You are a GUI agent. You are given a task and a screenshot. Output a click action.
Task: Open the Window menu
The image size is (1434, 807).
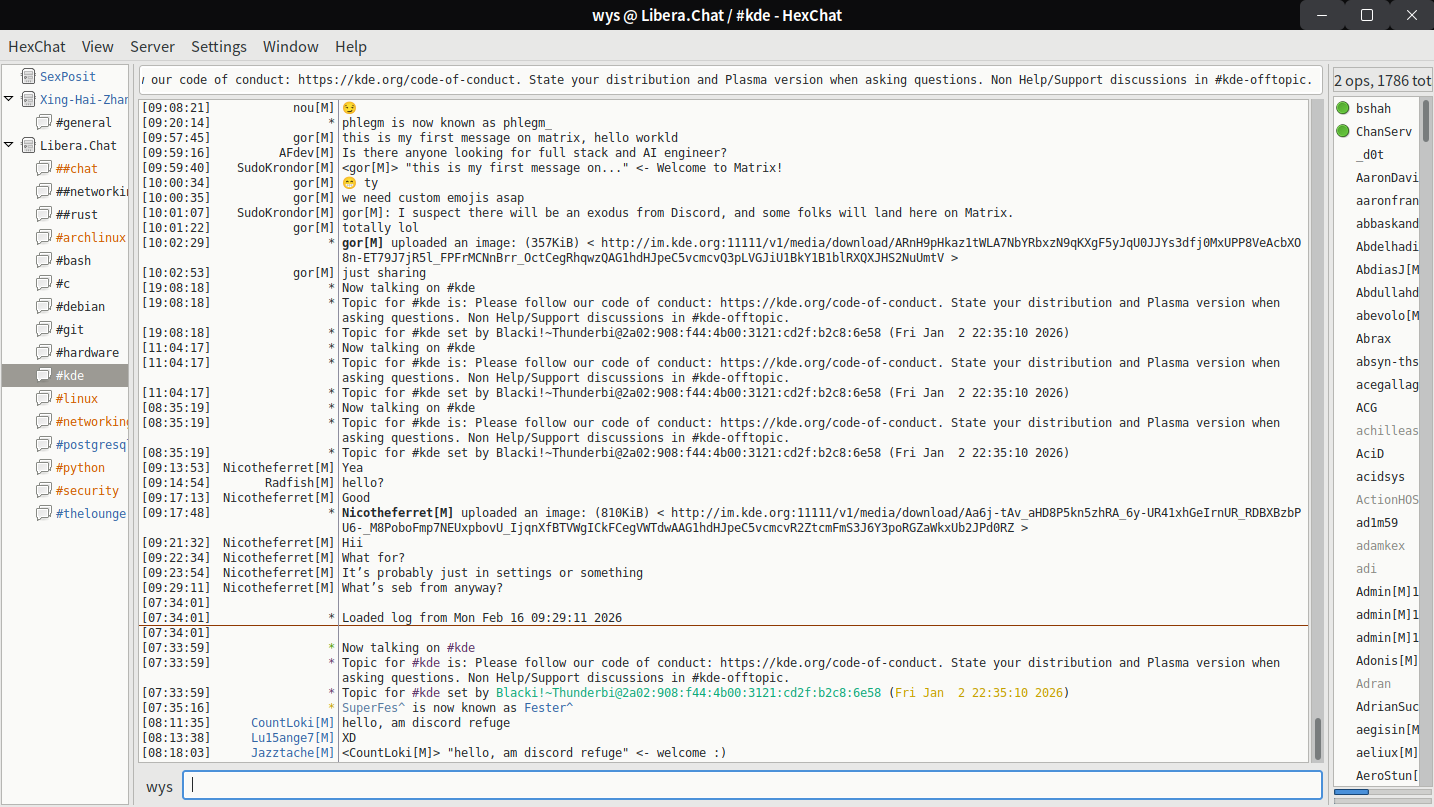click(x=290, y=47)
